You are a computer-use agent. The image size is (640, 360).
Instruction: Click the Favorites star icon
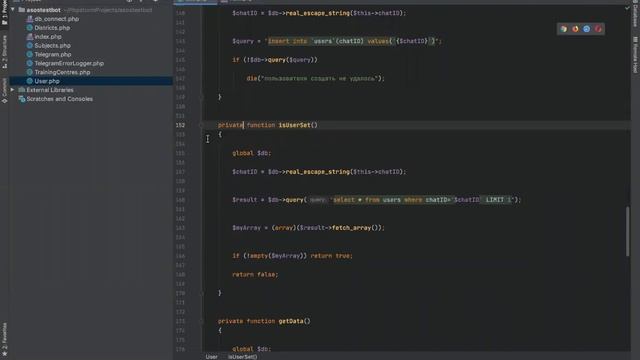pos(4,354)
